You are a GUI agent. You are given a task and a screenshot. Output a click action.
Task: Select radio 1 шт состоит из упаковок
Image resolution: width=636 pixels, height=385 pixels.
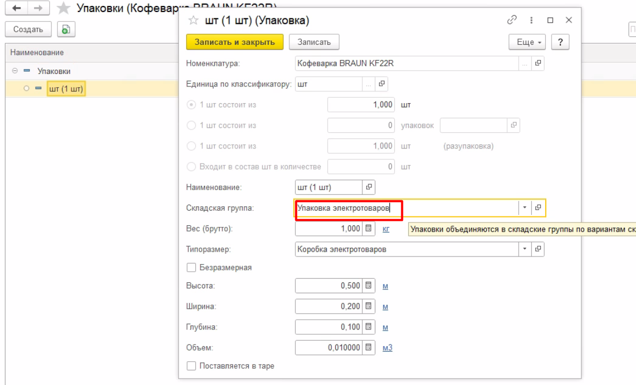(x=191, y=125)
